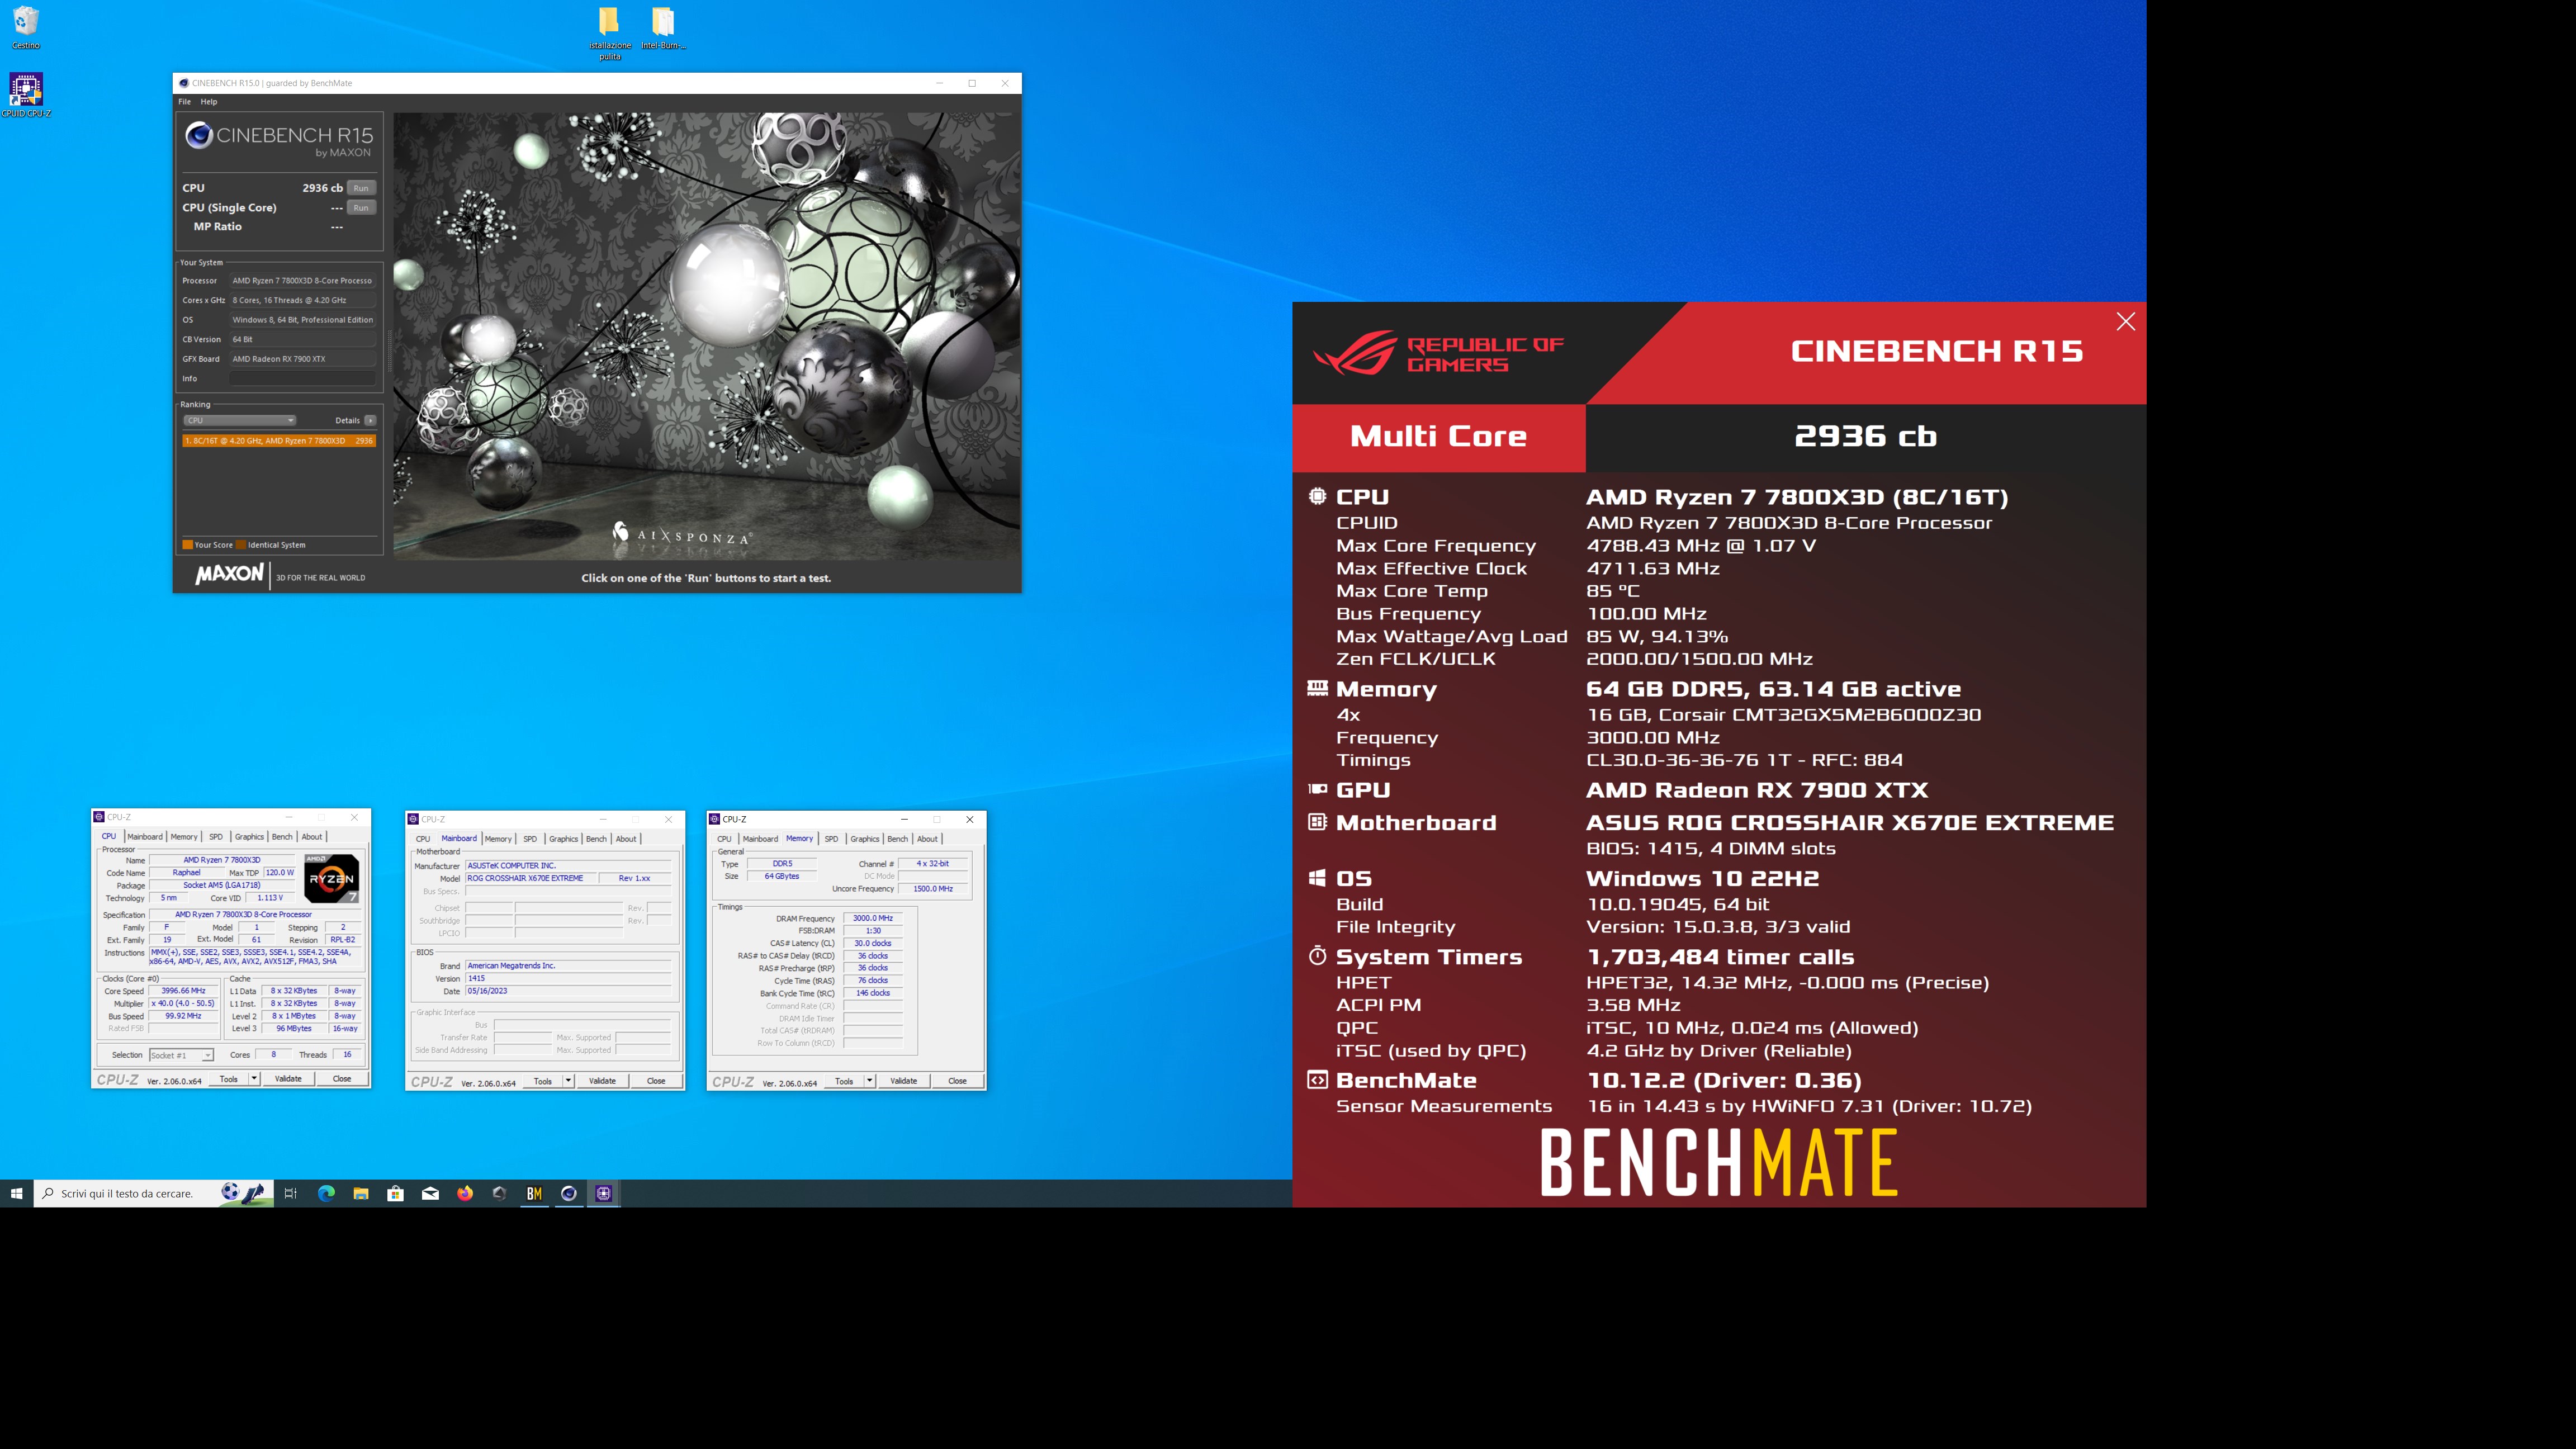Viewport: 2576px width, 1449px height.
Task: Close the BenchMate result panel with X
Action: (x=2125, y=321)
